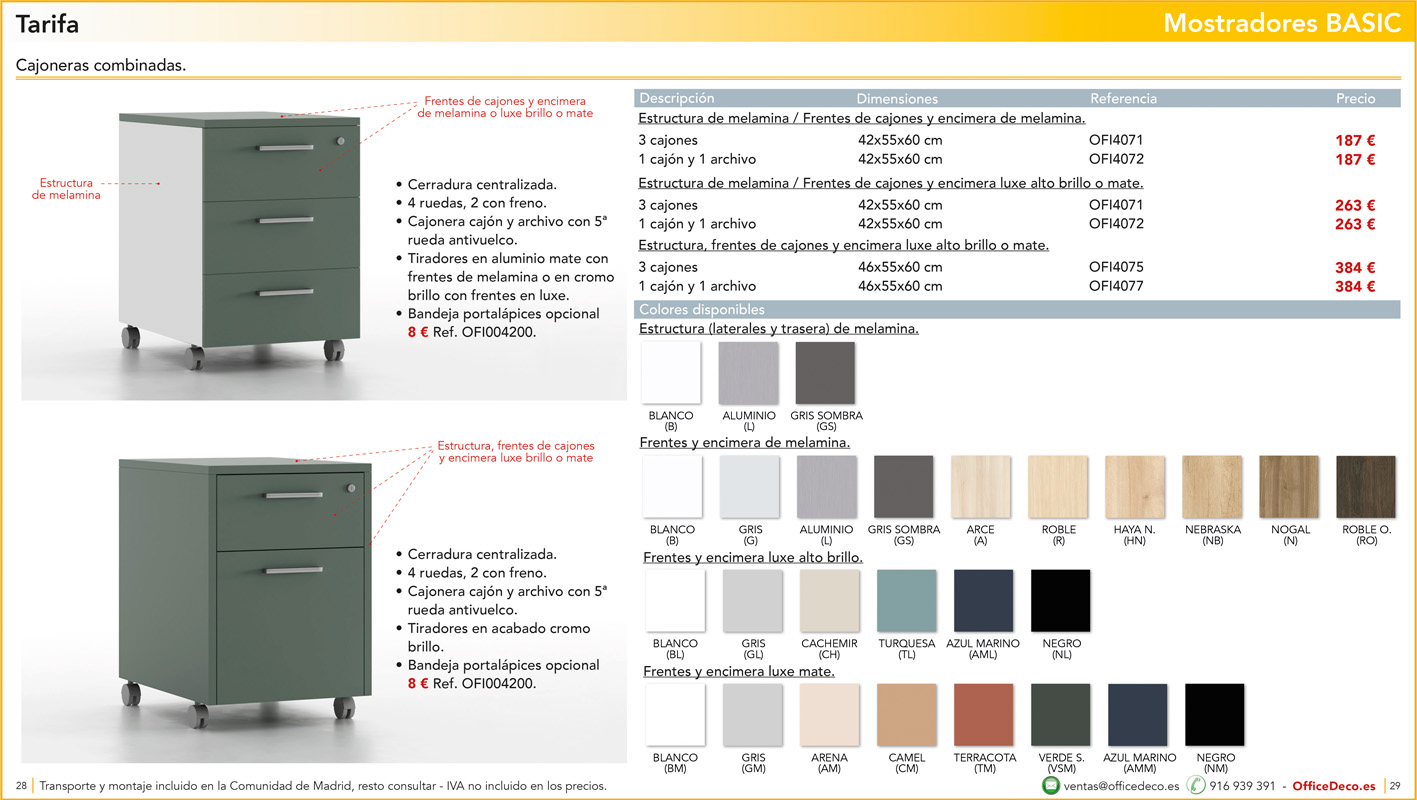The image size is (1417, 800).
Task: Choose the BLANCO (BM) matte swatch
Action: pyautogui.click(x=676, y=715)
